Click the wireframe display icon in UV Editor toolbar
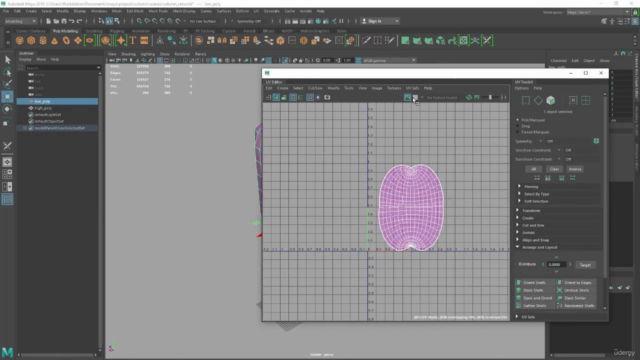Image resolution: width=640 pixels, height=360 pixels. [x=268, y=98]
